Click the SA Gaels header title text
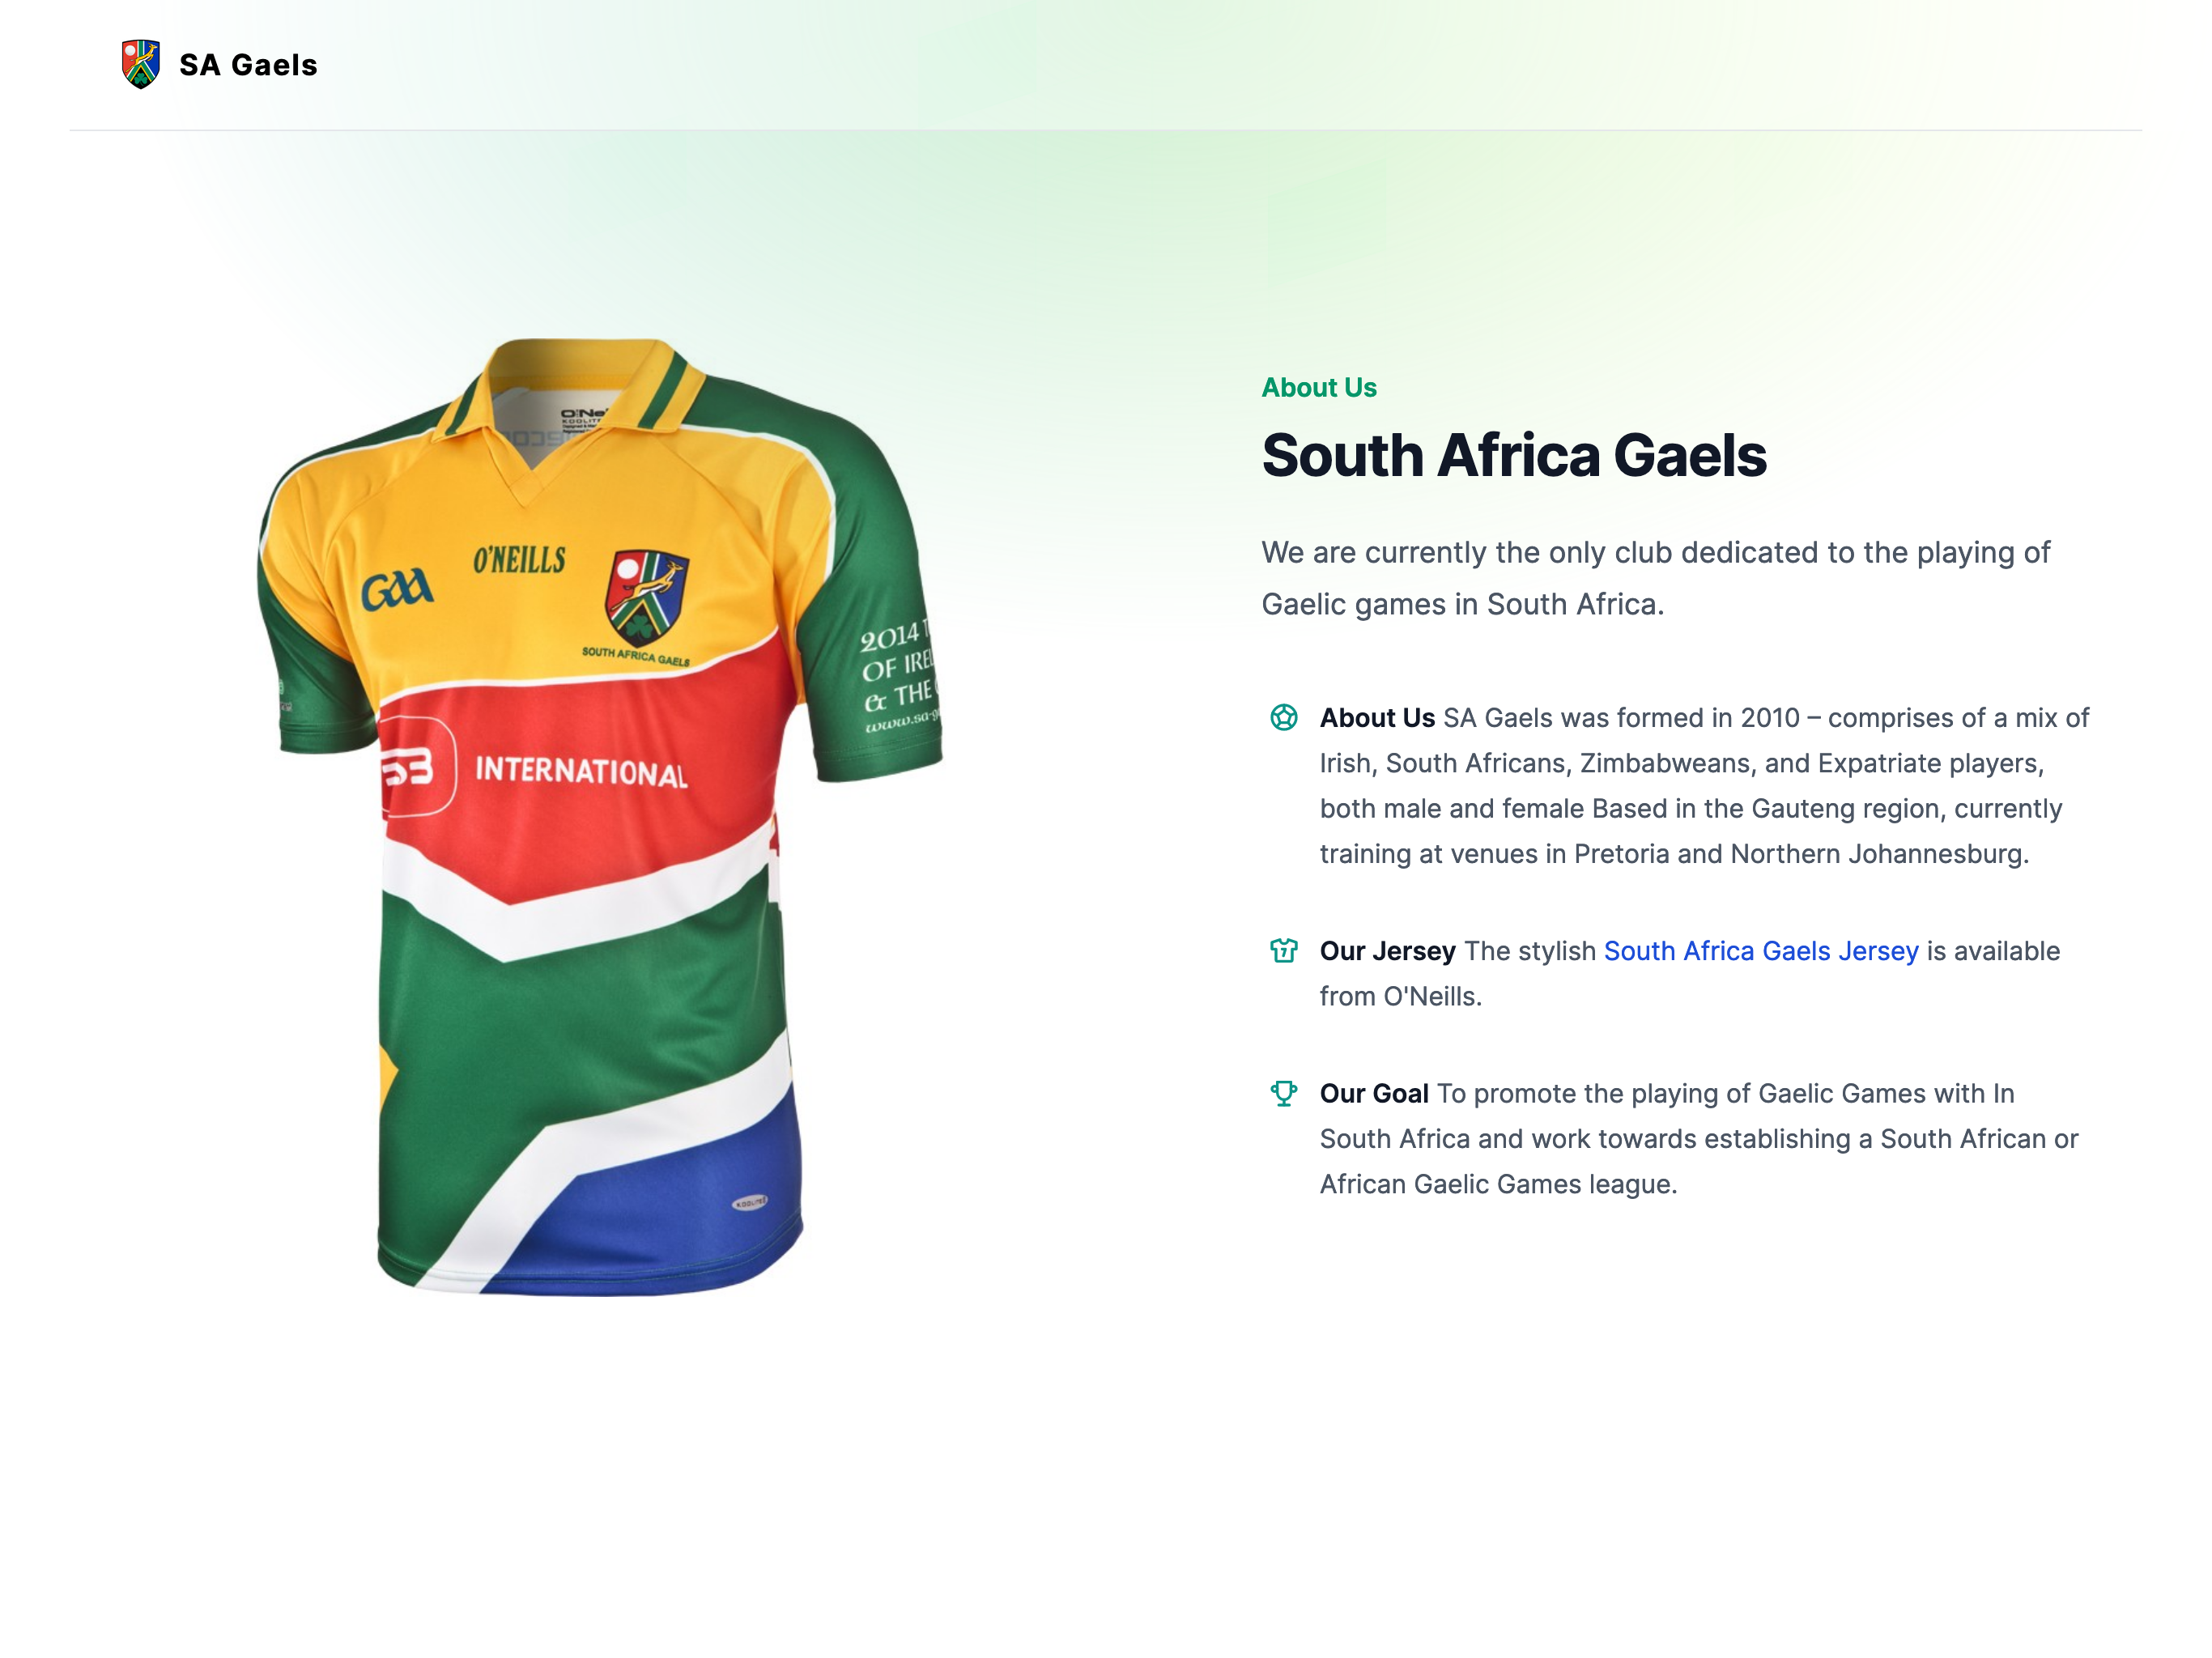This screenshot has width=2212, height=1658. pos(248,65)
